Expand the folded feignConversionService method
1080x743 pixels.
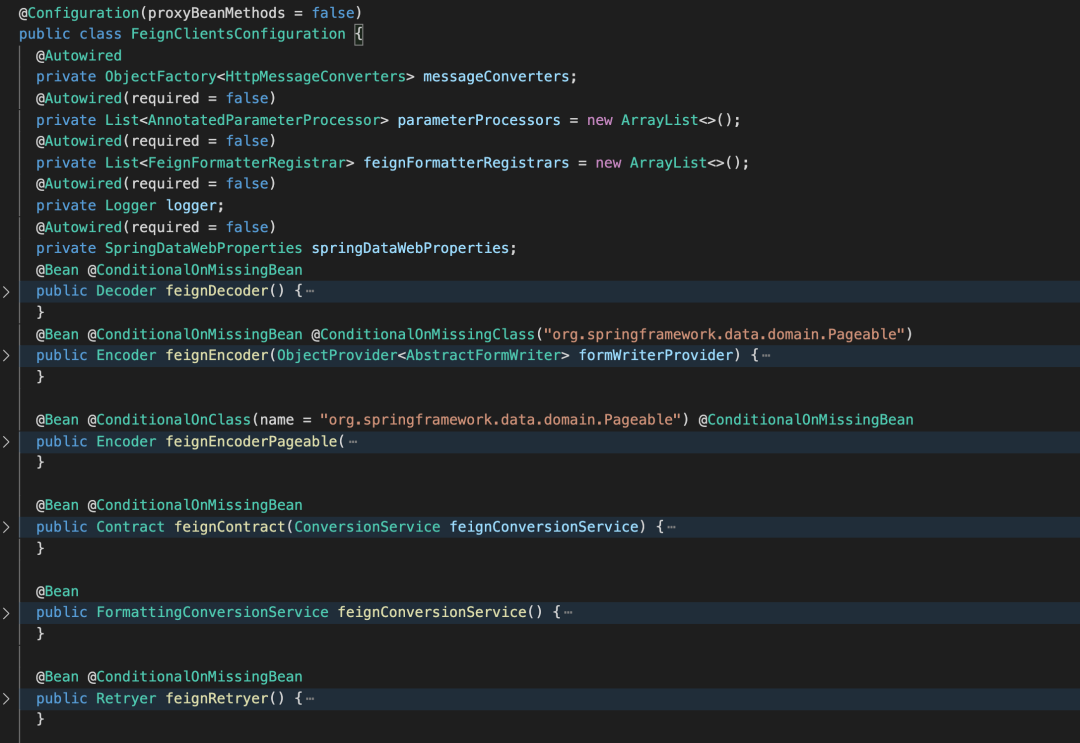tap(6, 614)
